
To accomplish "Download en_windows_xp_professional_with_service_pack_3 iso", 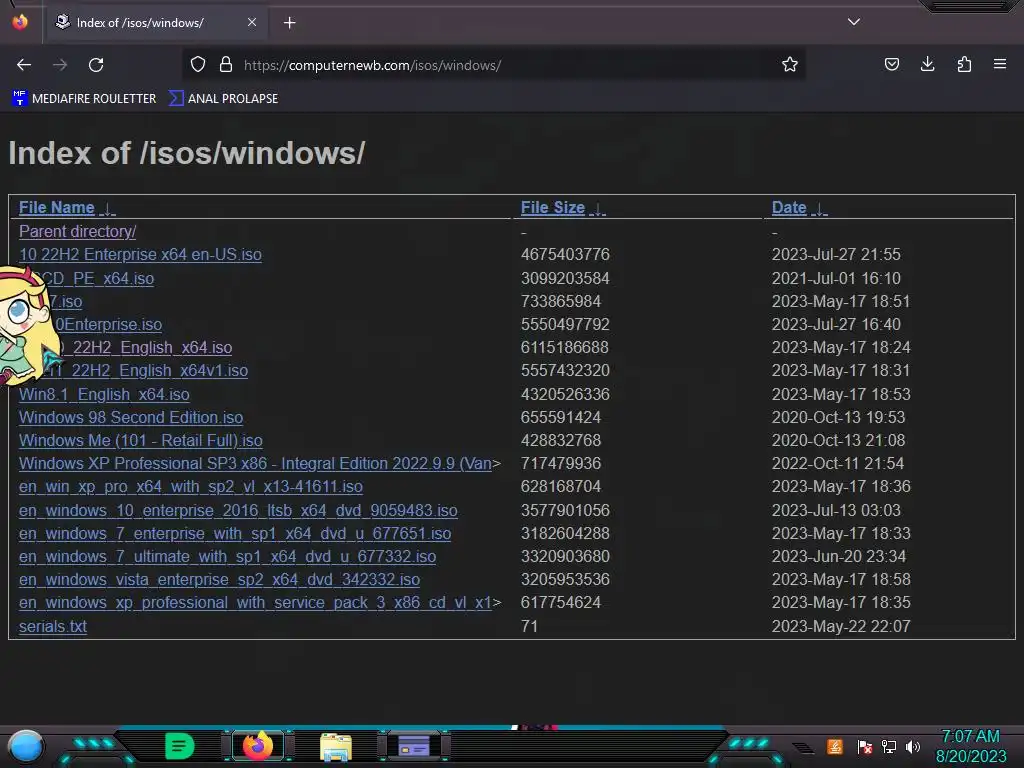I will point(255,602).
